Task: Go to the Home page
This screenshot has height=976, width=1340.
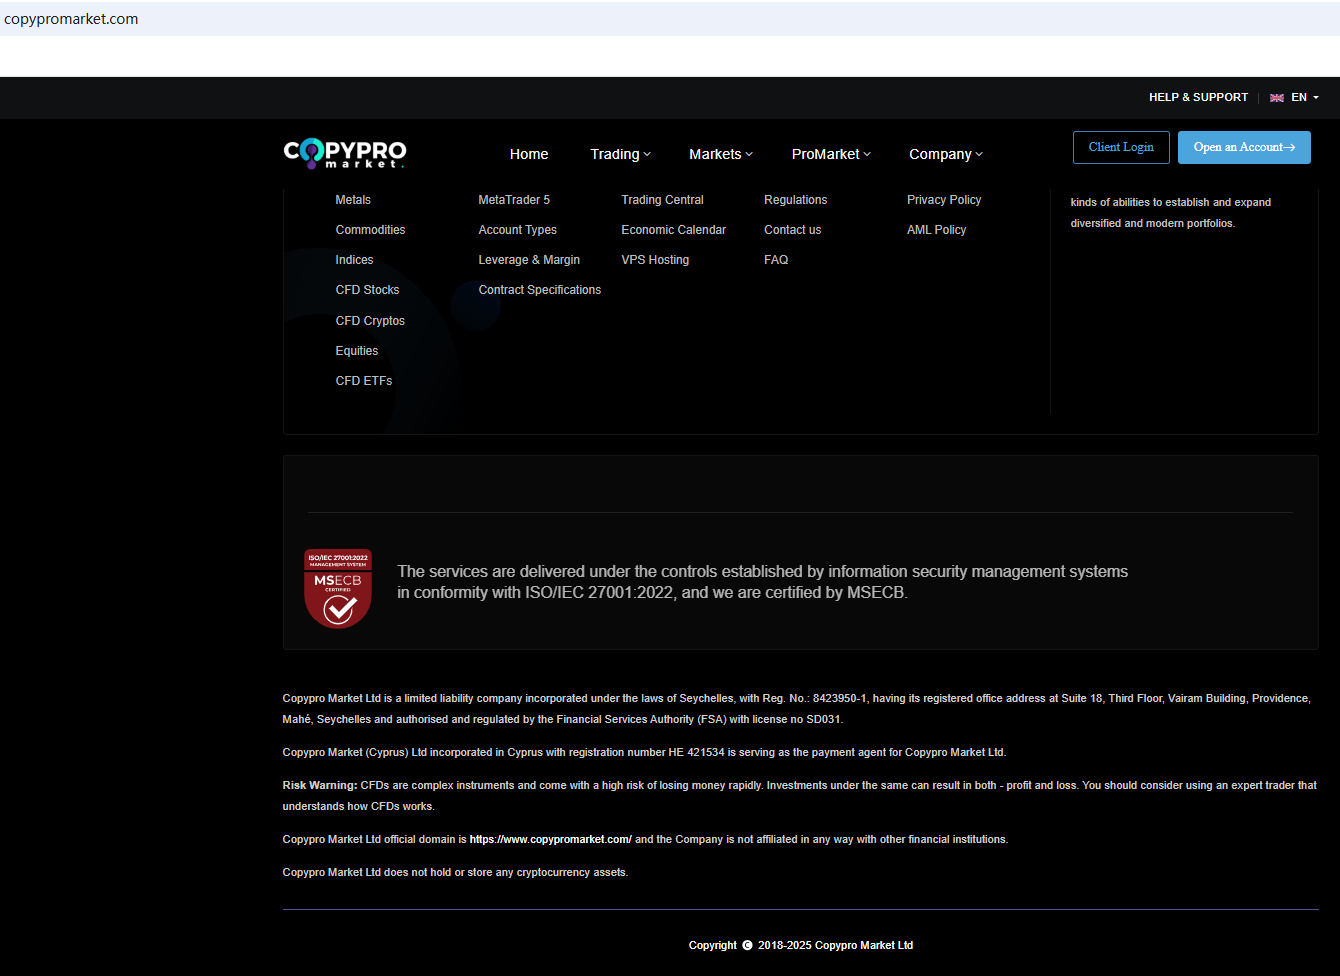Action: point(529,154)
